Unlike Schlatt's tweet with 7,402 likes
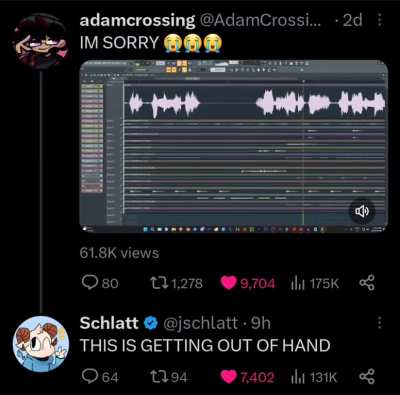Viewport: 400px width, 395px height. pyautogui.click(x=229, y=377)
